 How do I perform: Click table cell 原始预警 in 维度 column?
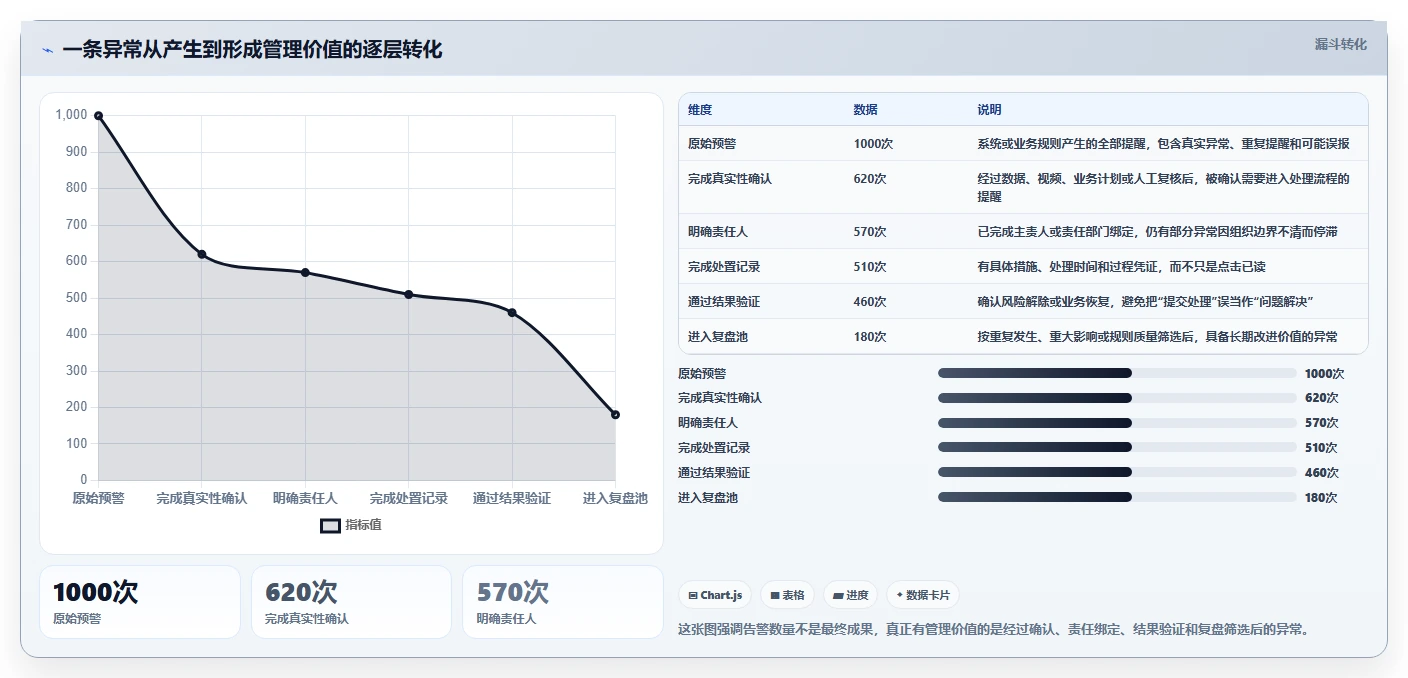pos(712,144)
